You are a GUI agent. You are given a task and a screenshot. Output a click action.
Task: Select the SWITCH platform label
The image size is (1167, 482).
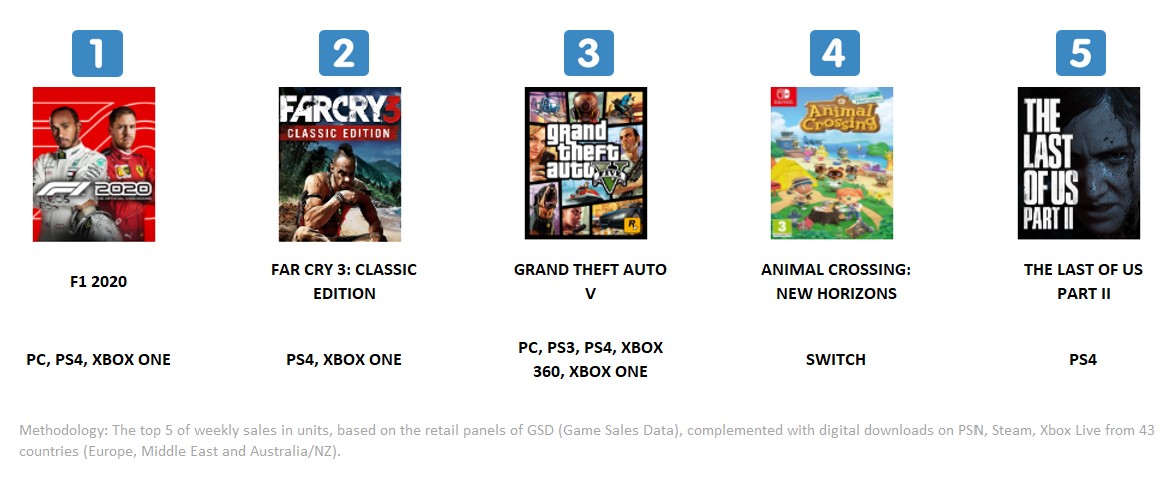[836, 360]
